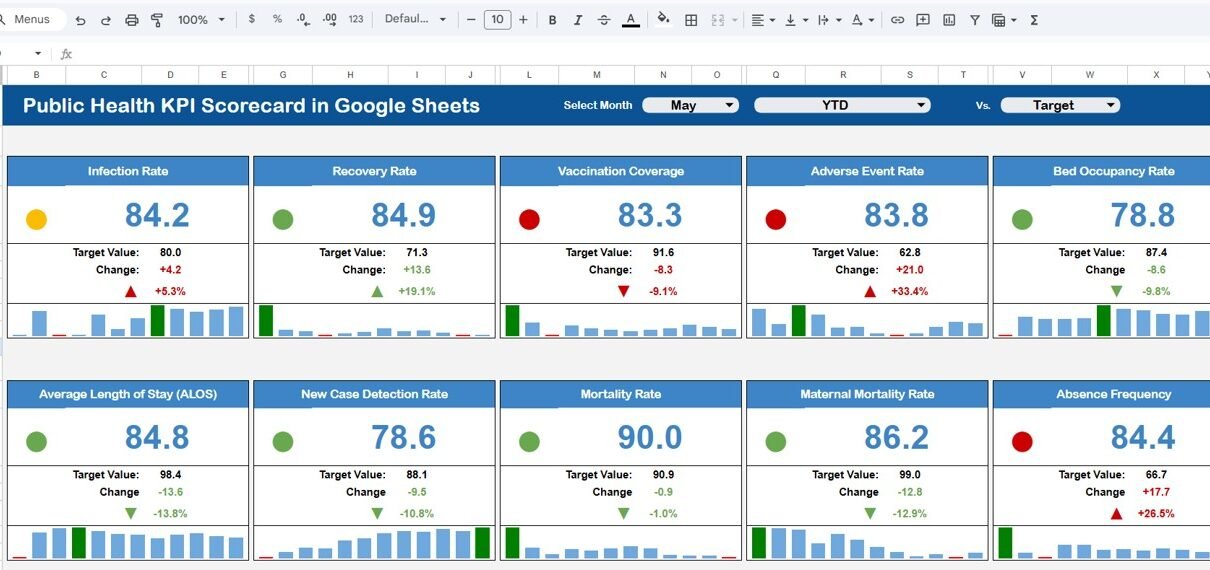1210x570 pixels.
Task: Print the spreadsheet with the printer icon
Action: click(x=132, y=20)
